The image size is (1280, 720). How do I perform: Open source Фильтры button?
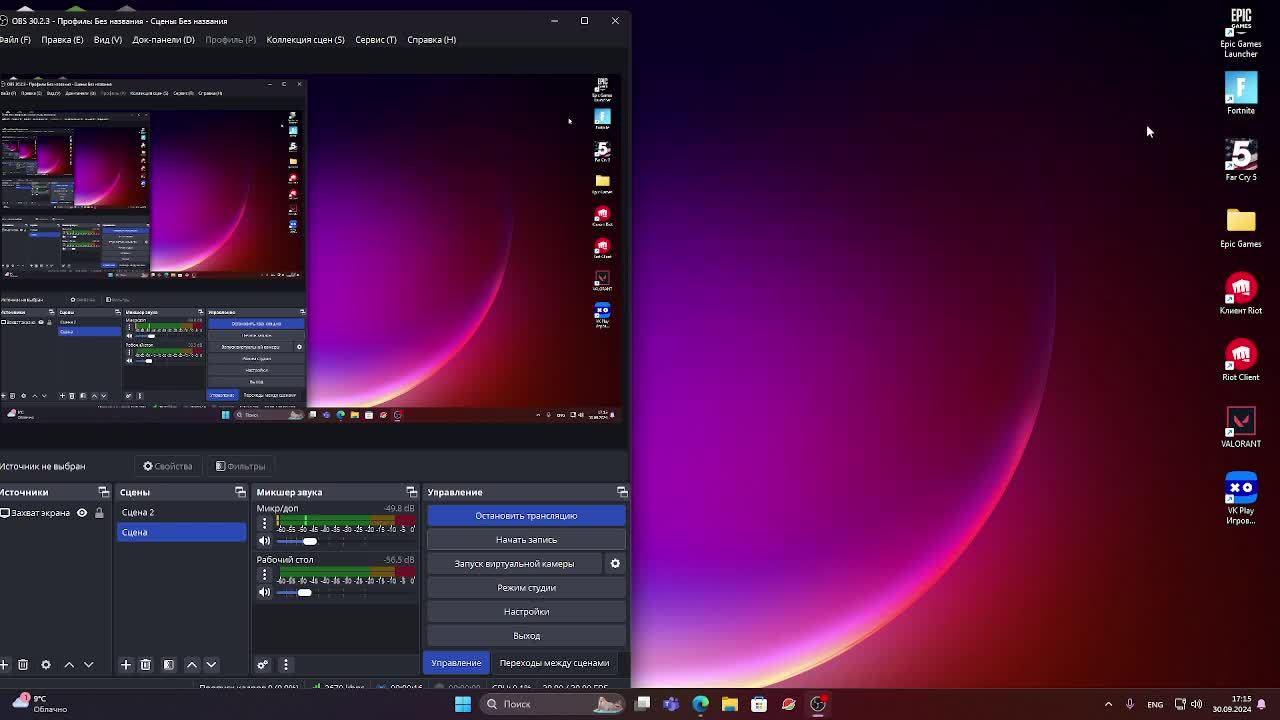(x=241, y=466)
